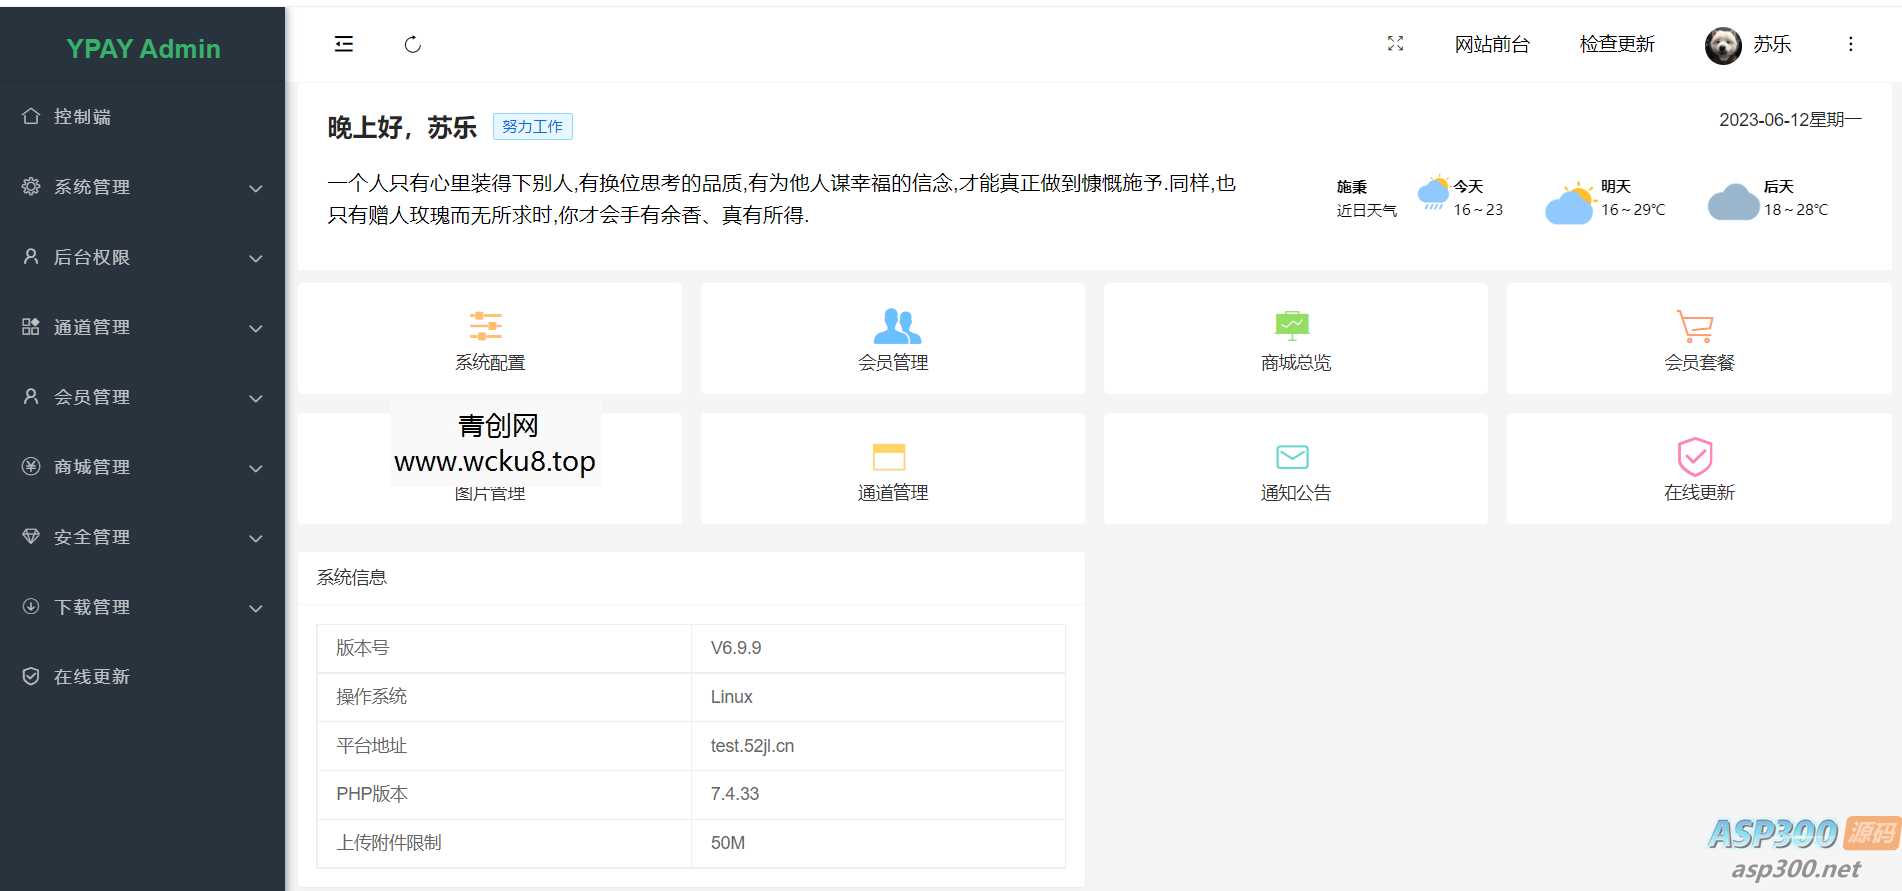Viewport: 1902px width, 891px height.
Task: Click the 平台地址 row label
Action: 371,746
